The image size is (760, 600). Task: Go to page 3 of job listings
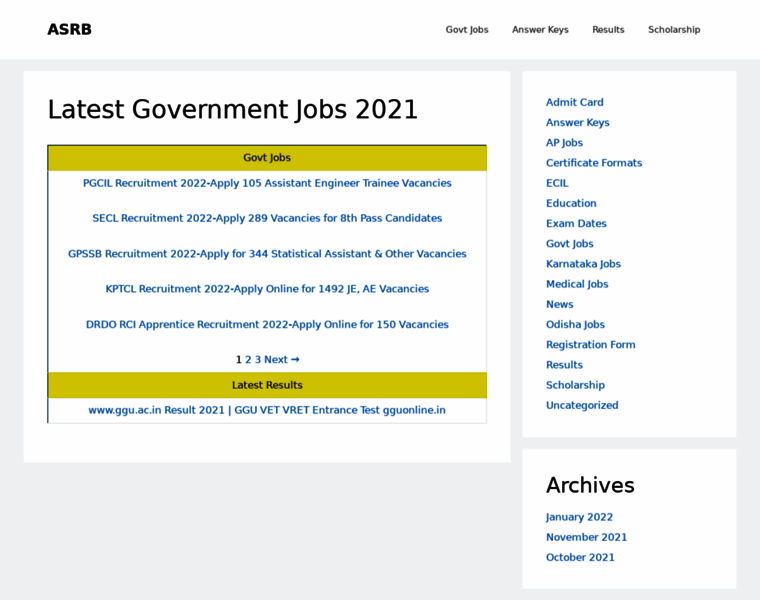pyautogui.click(x=258, y=360)
